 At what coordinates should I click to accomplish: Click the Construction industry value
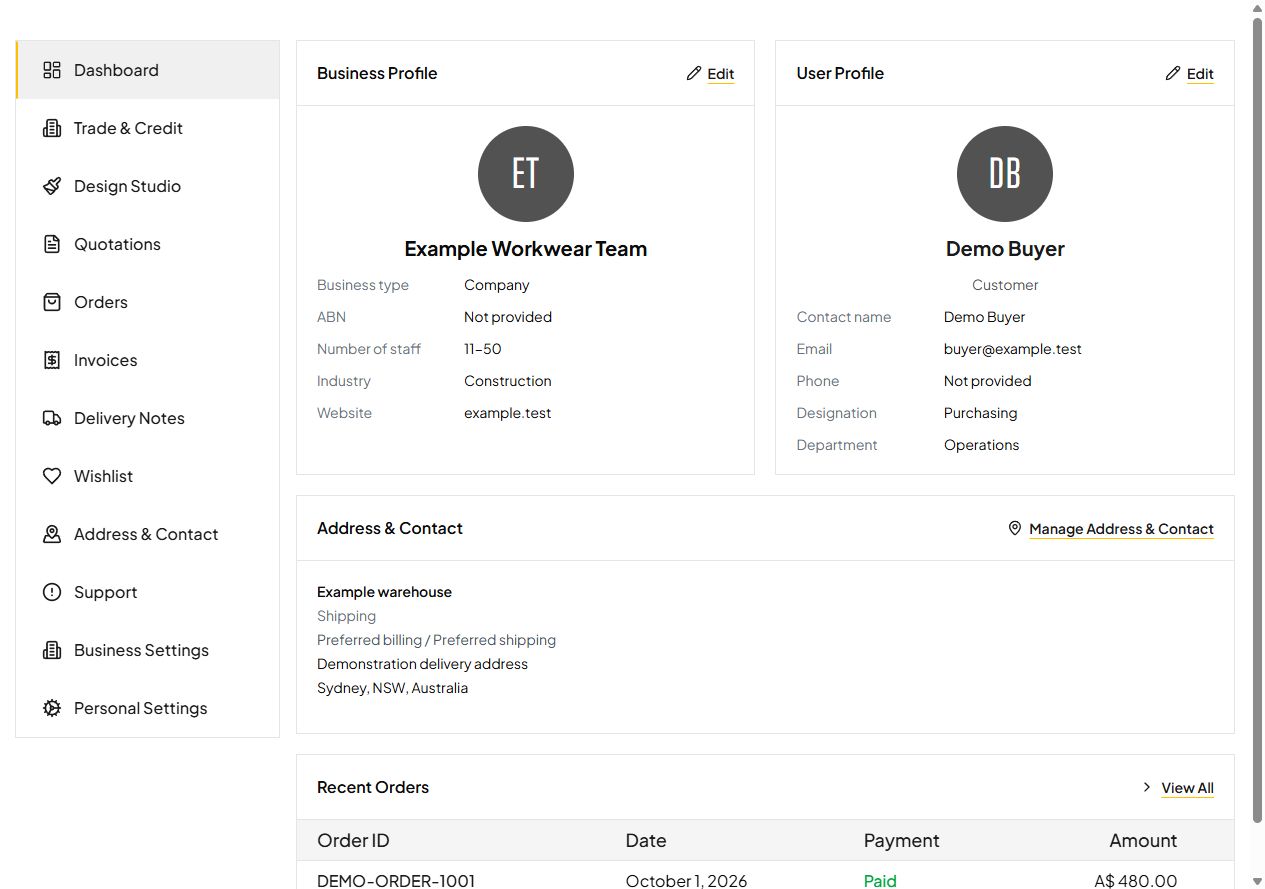coord(507,381)
